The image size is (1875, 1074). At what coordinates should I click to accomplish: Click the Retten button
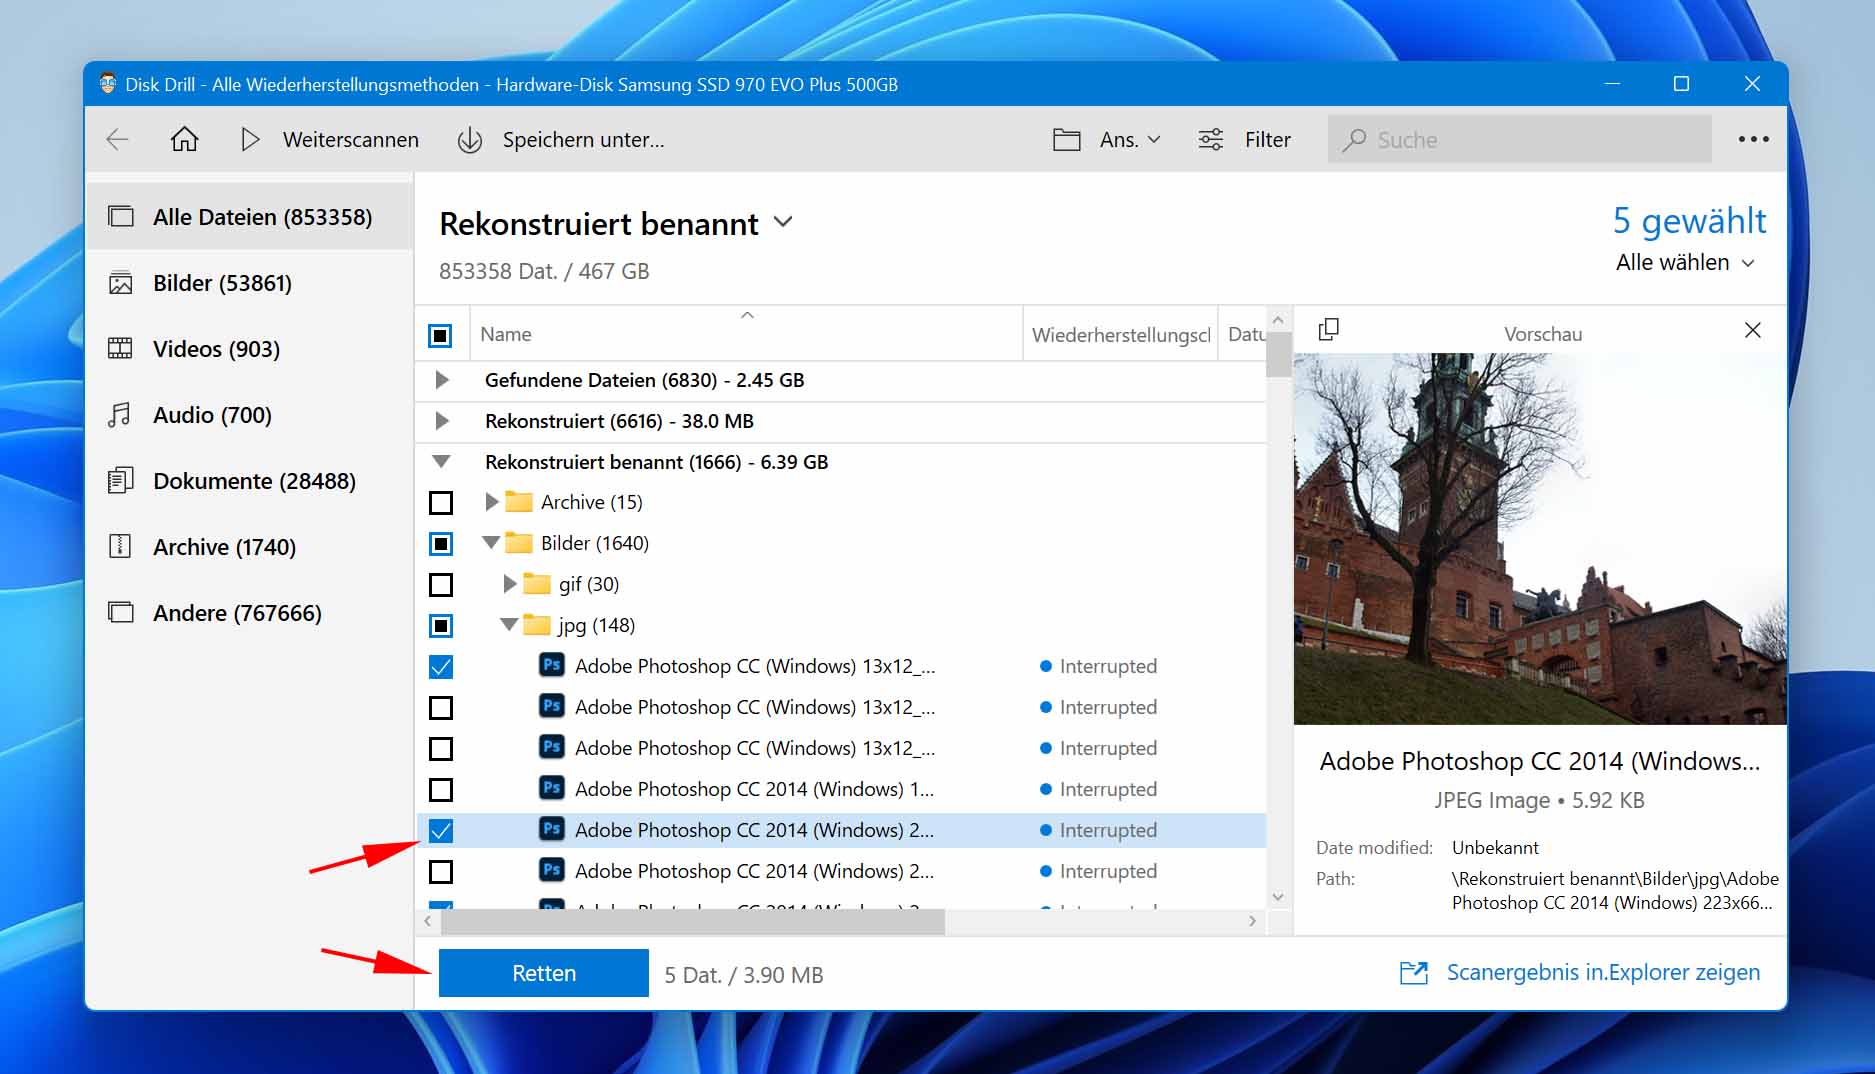[543, 973]
